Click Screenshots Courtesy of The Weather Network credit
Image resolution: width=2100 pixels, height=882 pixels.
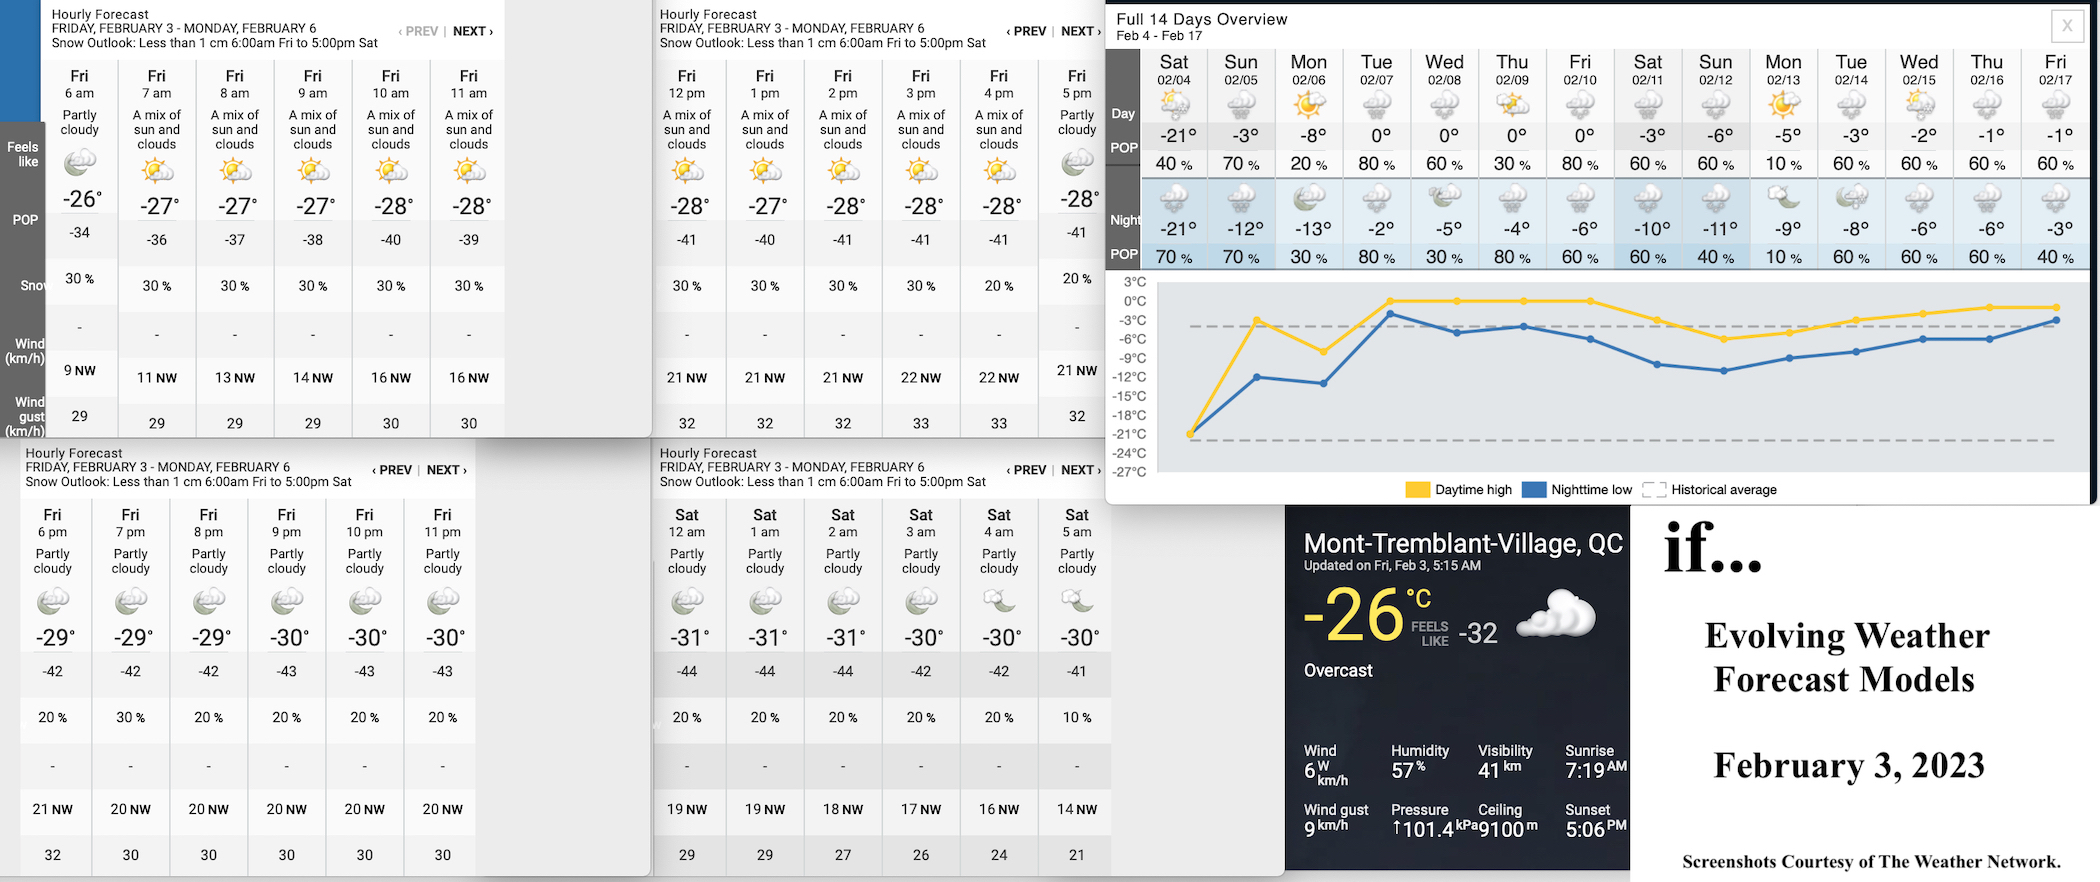[x=1871, y=862]
